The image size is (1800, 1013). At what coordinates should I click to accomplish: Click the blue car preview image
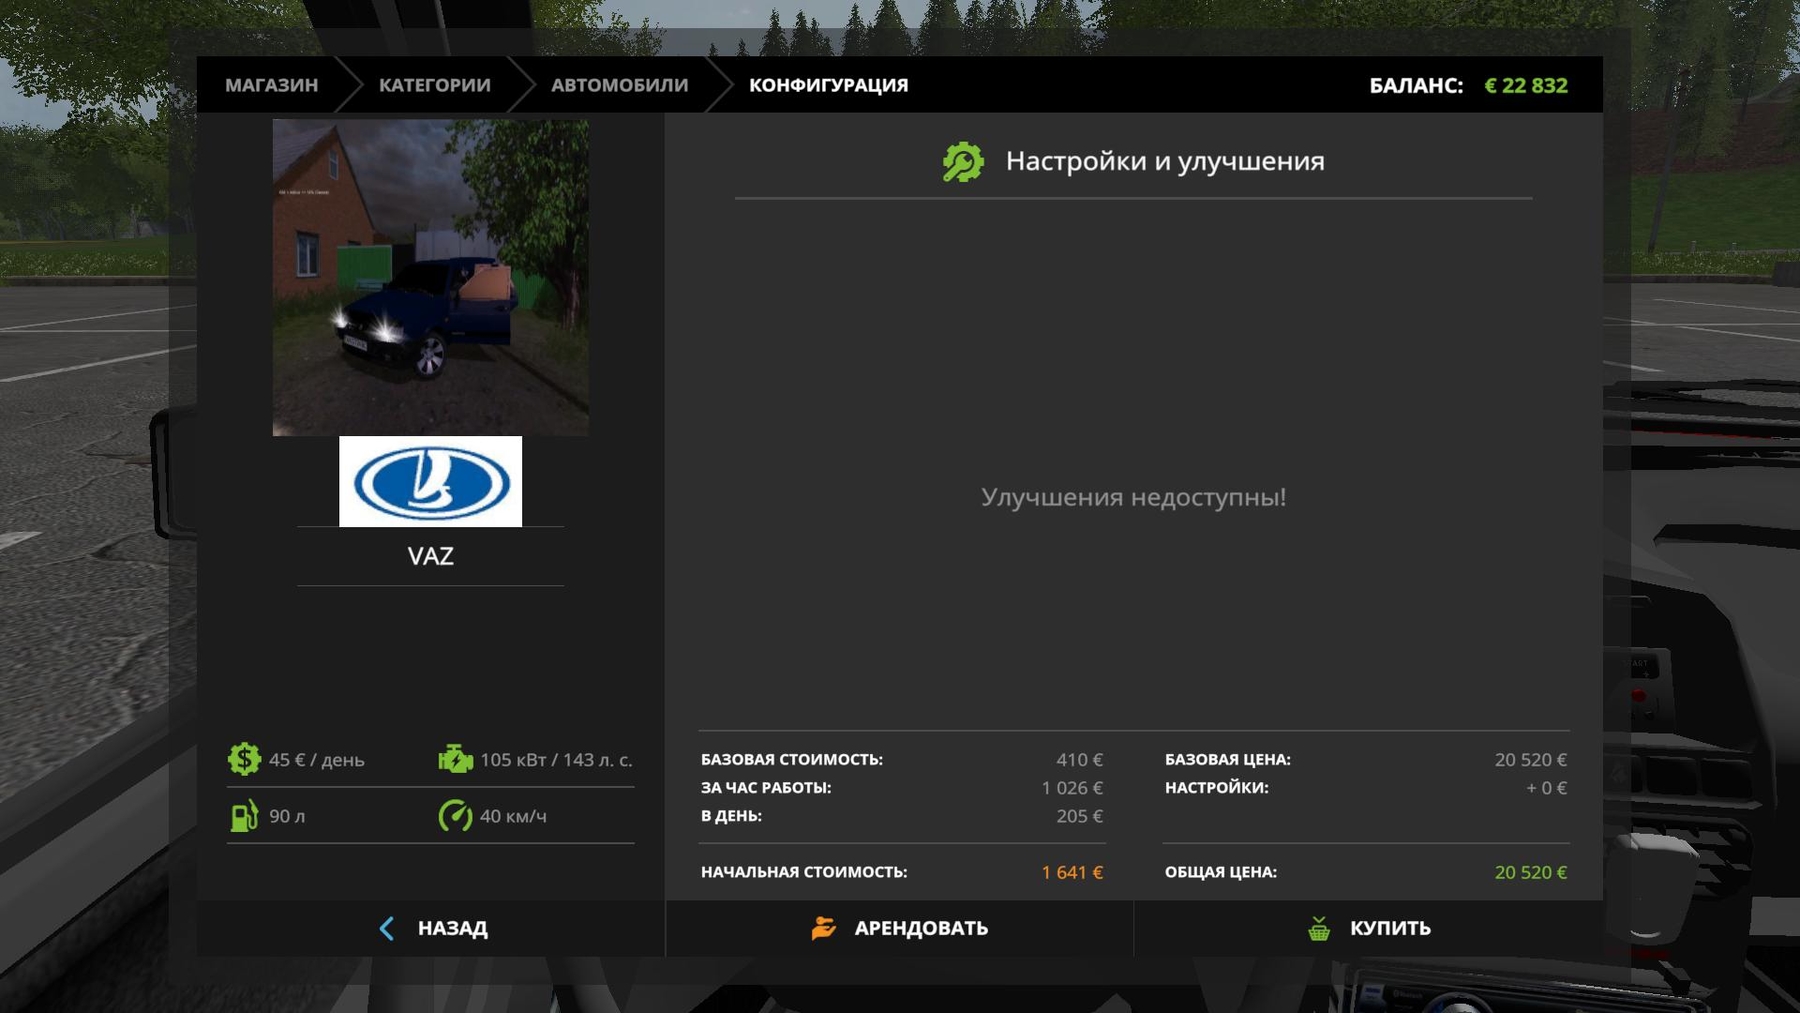pos(430,277)
